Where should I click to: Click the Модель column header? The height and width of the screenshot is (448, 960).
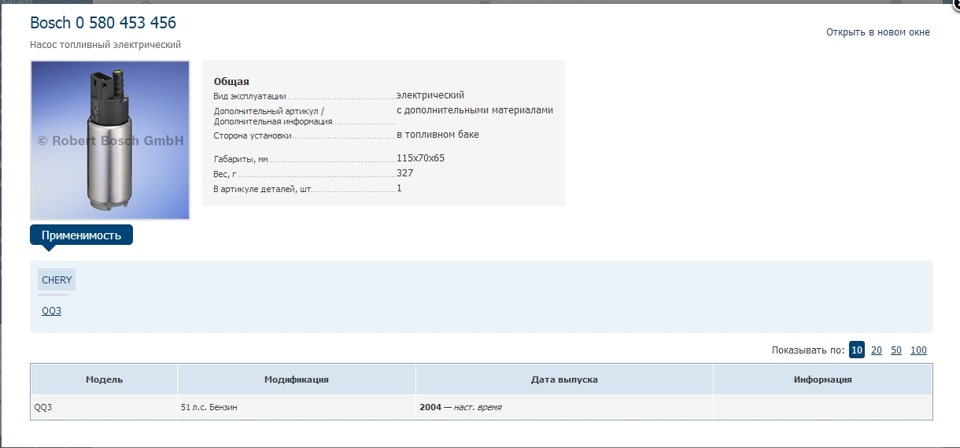104,379
